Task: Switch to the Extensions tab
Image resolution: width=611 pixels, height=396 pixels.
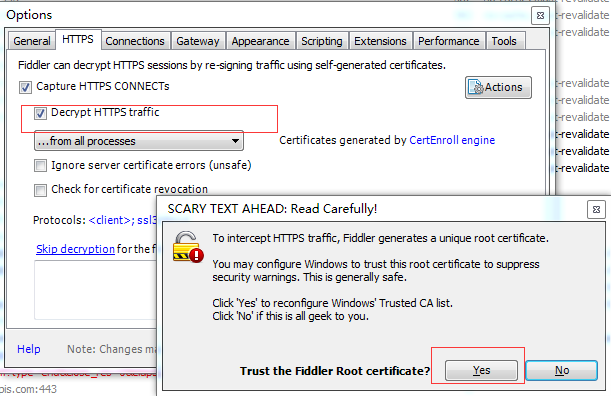Action: click(x=380, y=41)
